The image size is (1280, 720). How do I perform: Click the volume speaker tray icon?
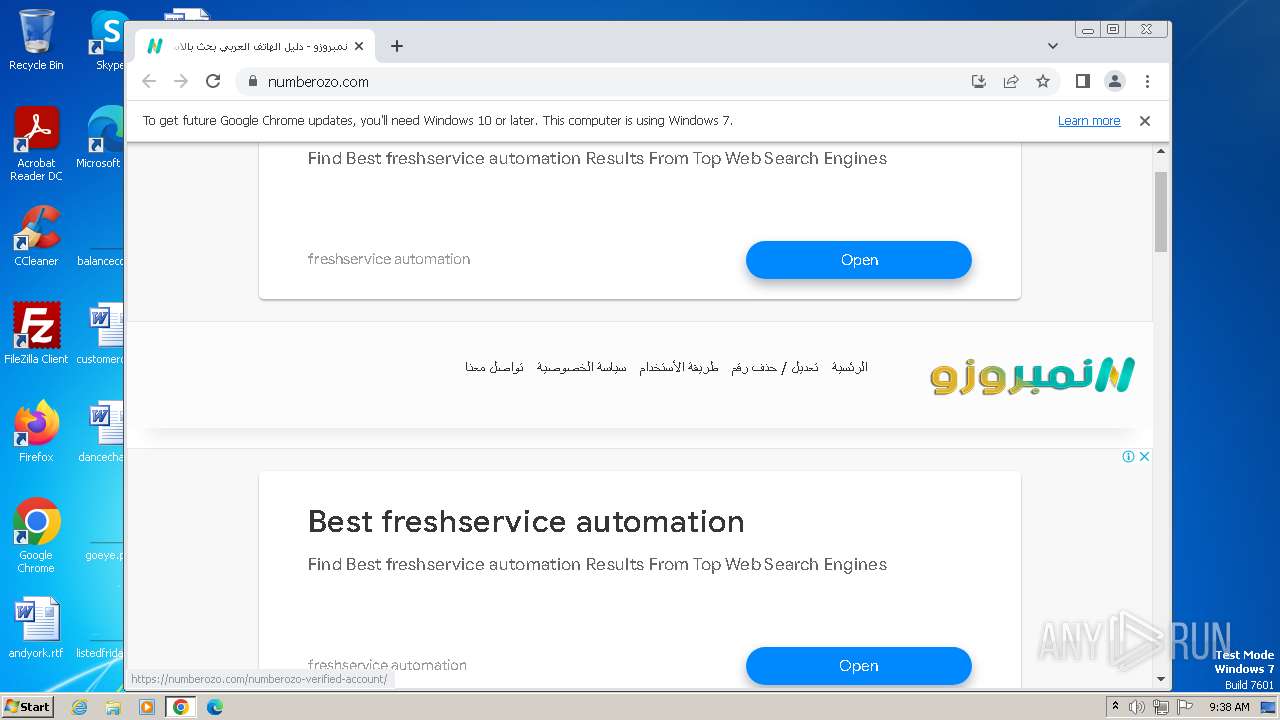[x=1137, y=707]
